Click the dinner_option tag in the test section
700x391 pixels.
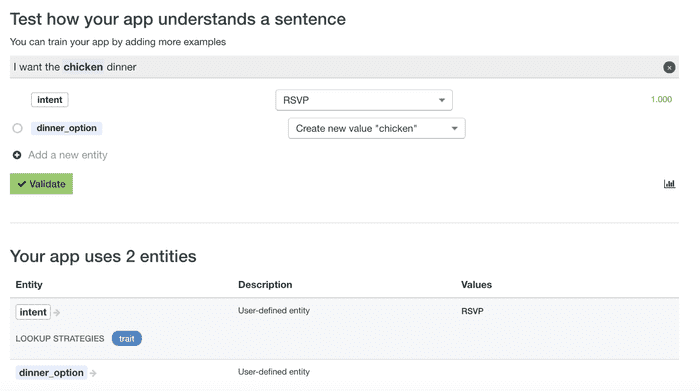pyautogui.click(x=67, y=128)
